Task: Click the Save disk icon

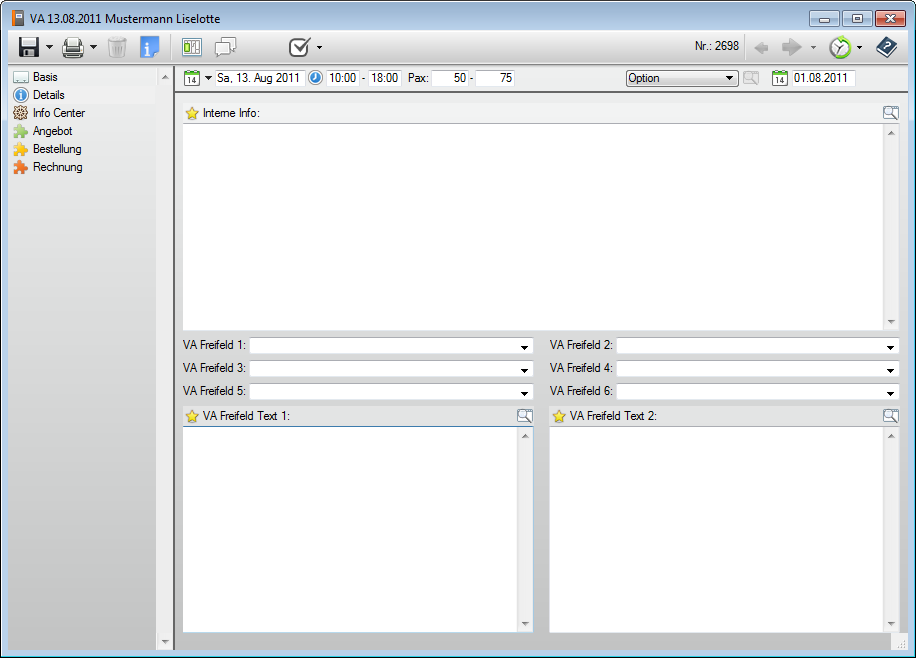Action: pos(29,47)
